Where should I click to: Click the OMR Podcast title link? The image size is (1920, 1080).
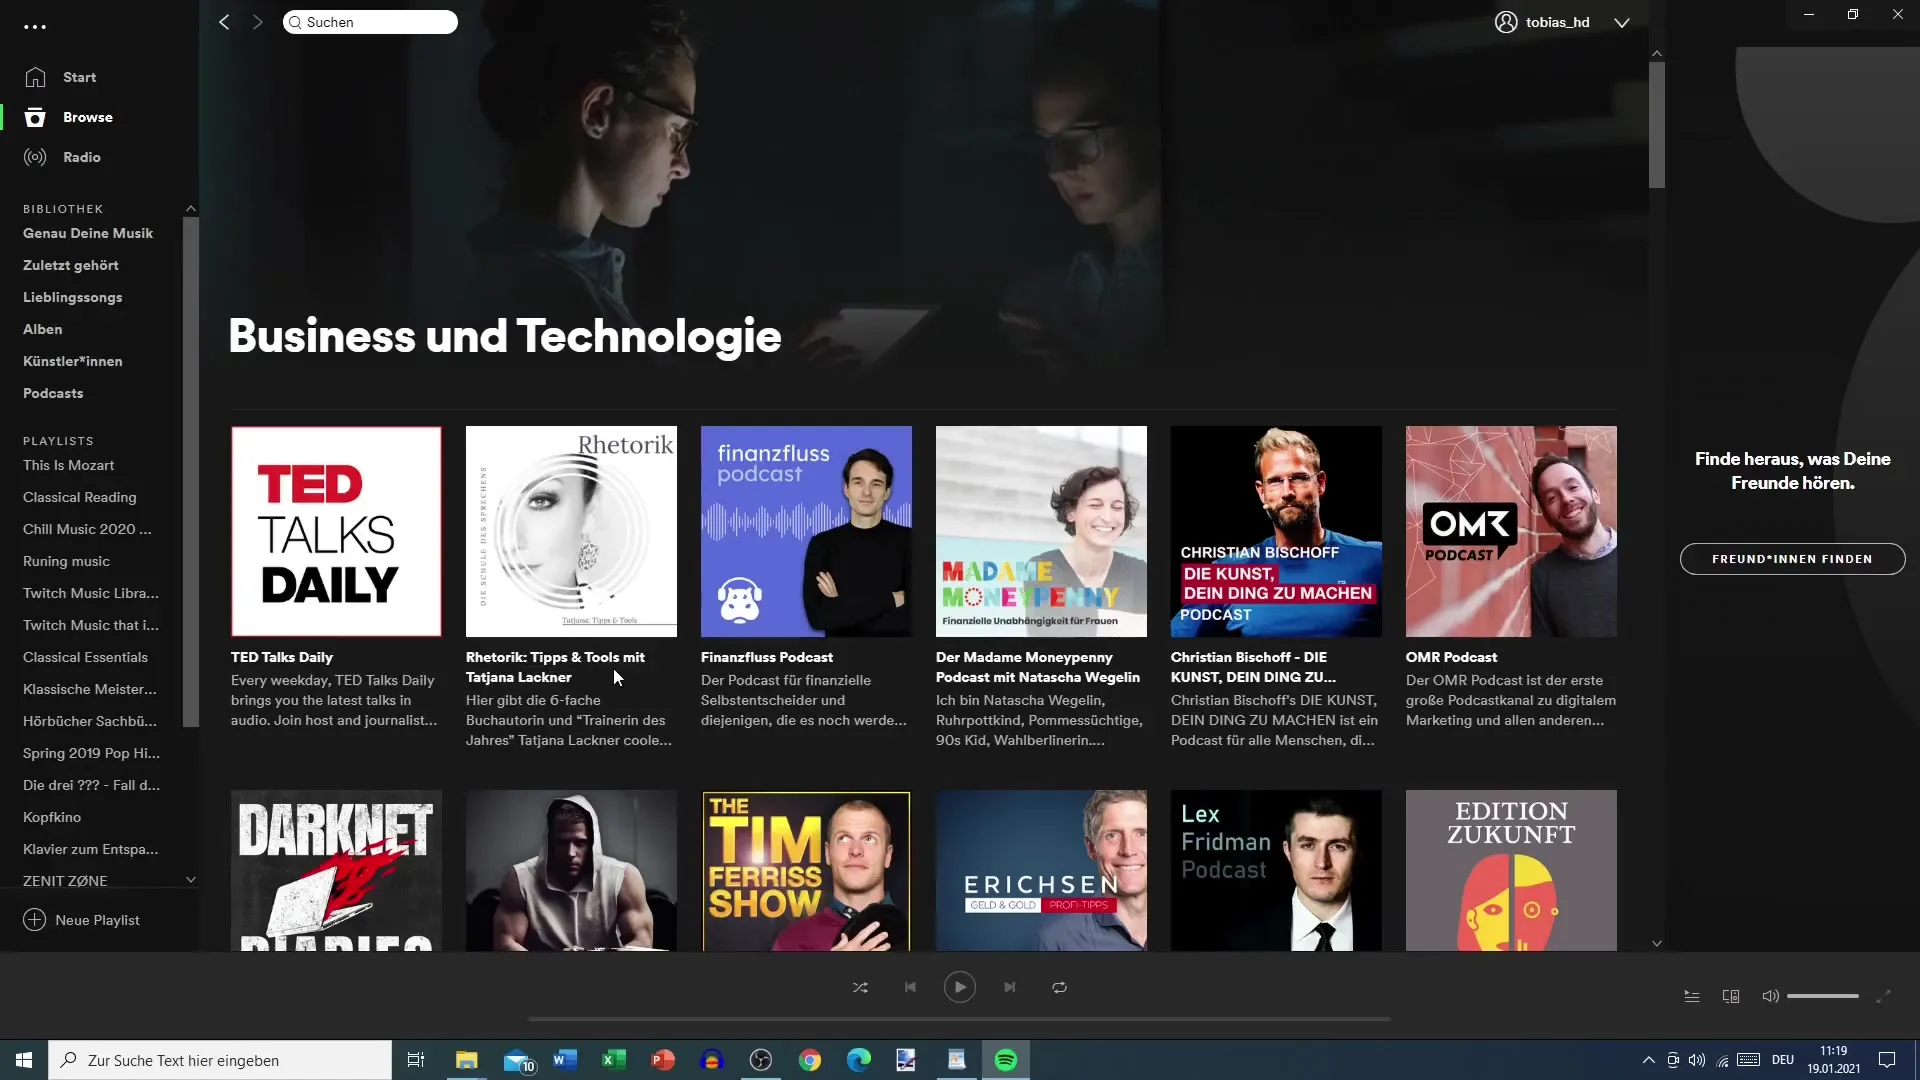click(x=1451, y=657)
